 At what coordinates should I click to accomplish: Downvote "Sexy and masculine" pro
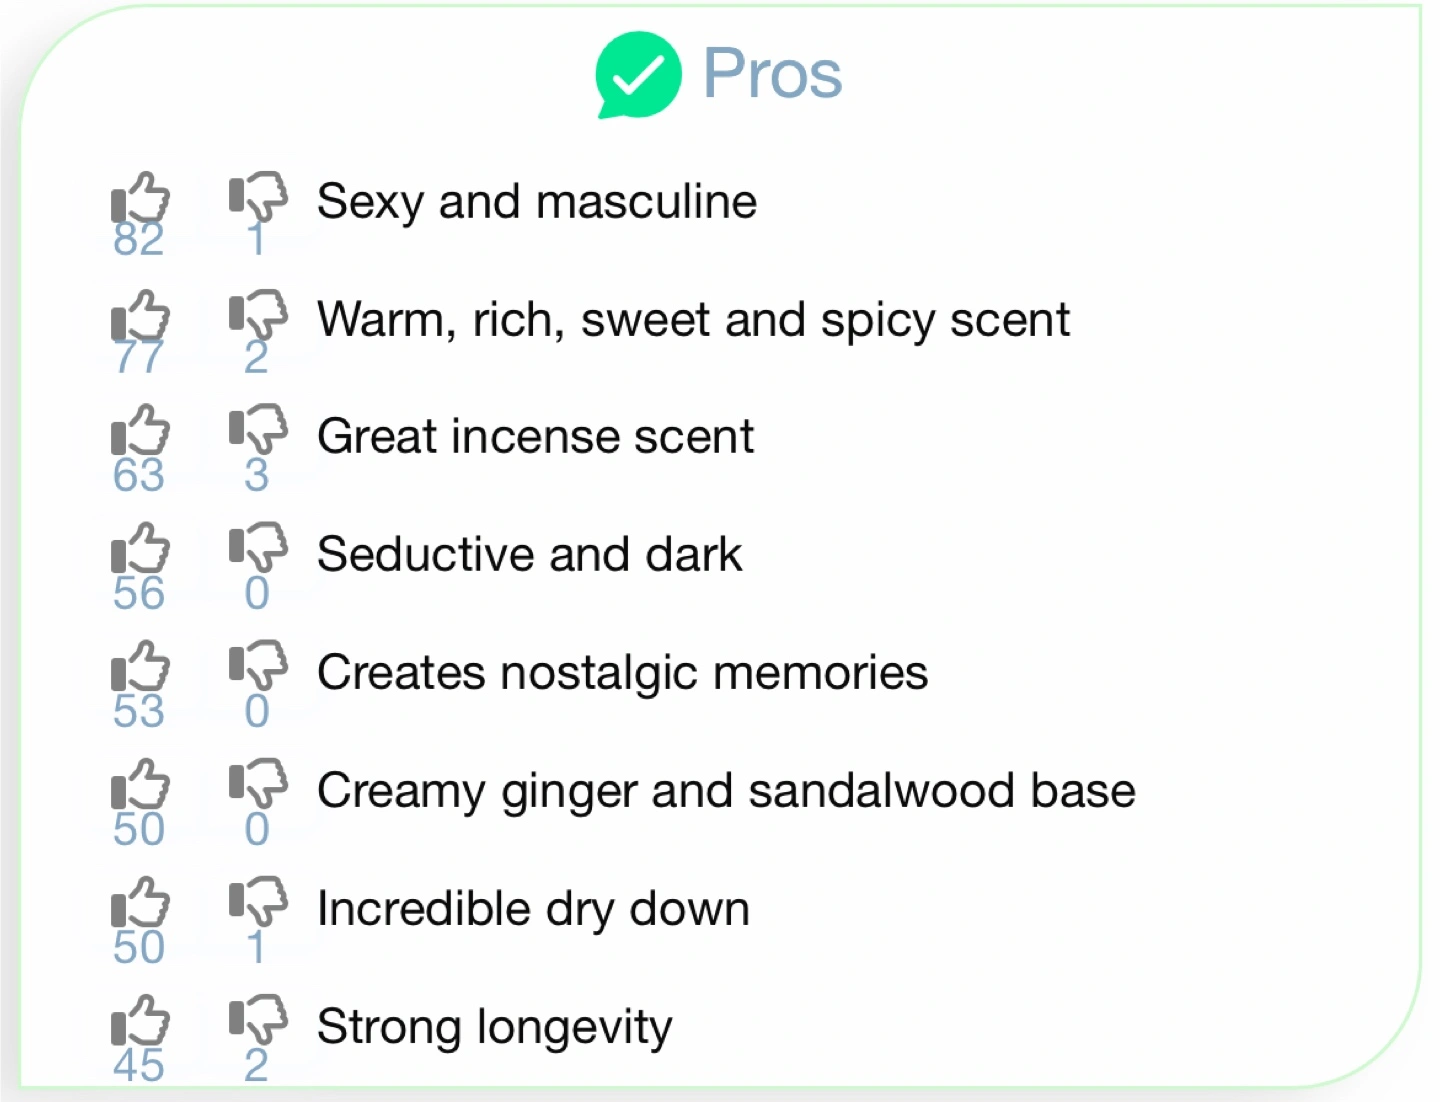(x=258, y=197)
